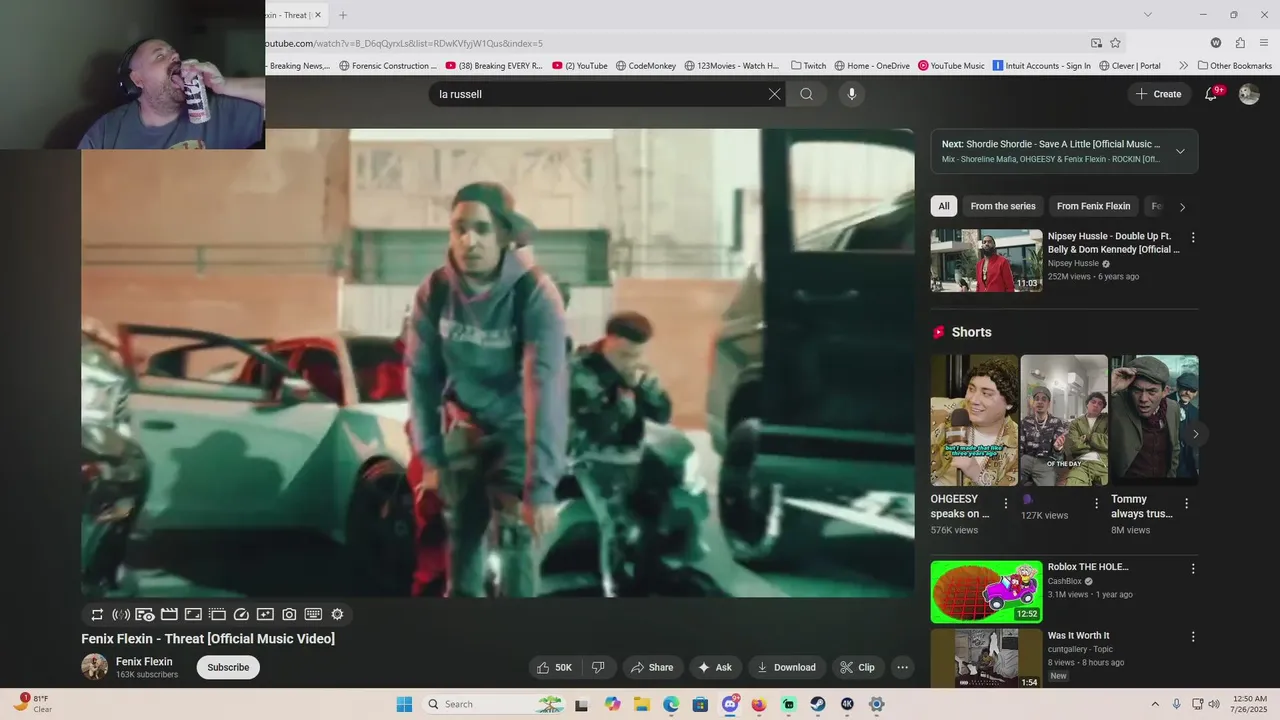
Task: Open the YouTube account avatar menu
Action: [x=1249, y=94]
